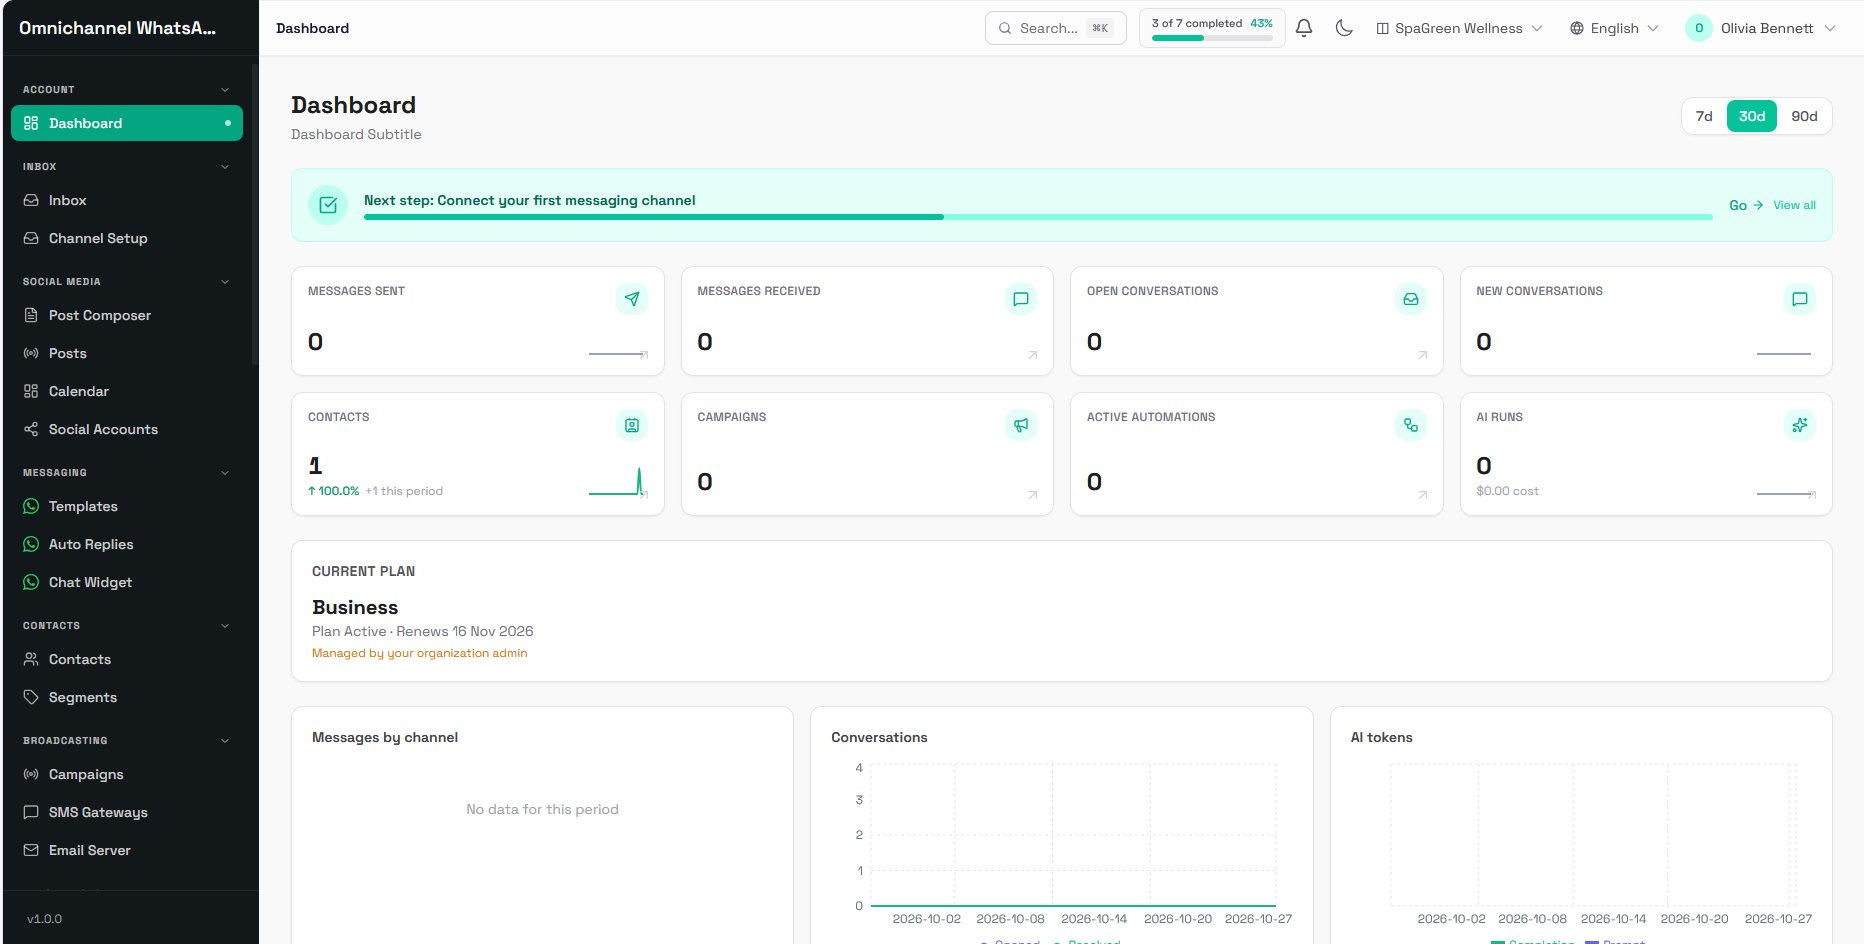Open Segments in the sidebar

pos(127,697)
